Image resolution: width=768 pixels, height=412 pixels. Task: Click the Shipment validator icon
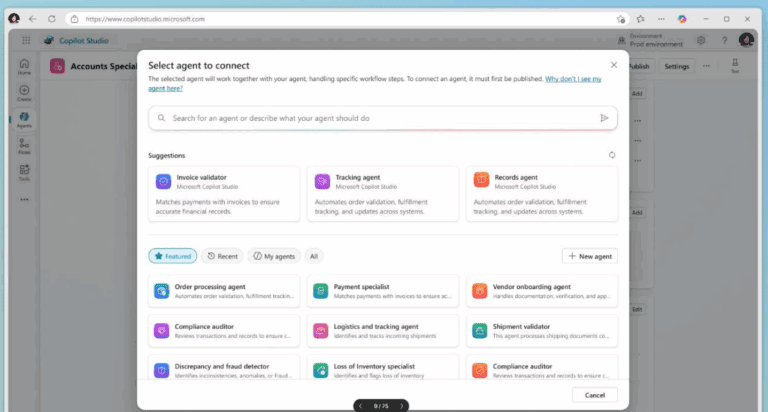(480, 331)
